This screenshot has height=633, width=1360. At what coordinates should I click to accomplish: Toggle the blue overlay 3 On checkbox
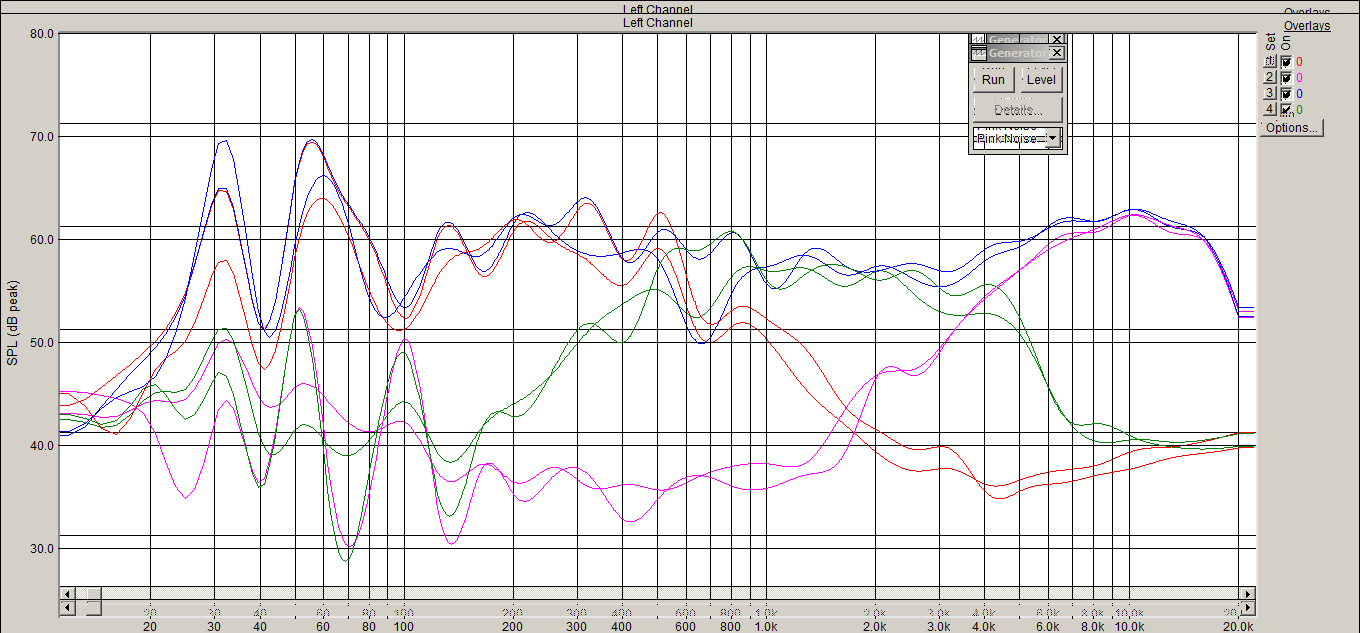(x=1286, y=93)
